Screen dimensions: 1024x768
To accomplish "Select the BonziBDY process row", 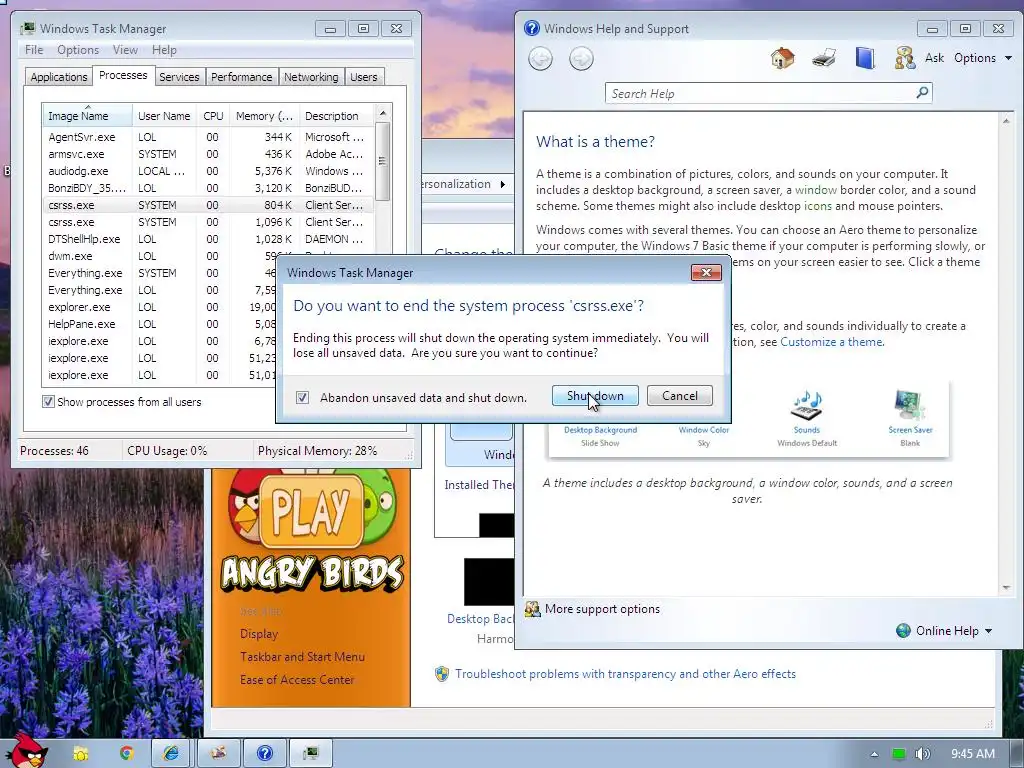I will [208, 188].
